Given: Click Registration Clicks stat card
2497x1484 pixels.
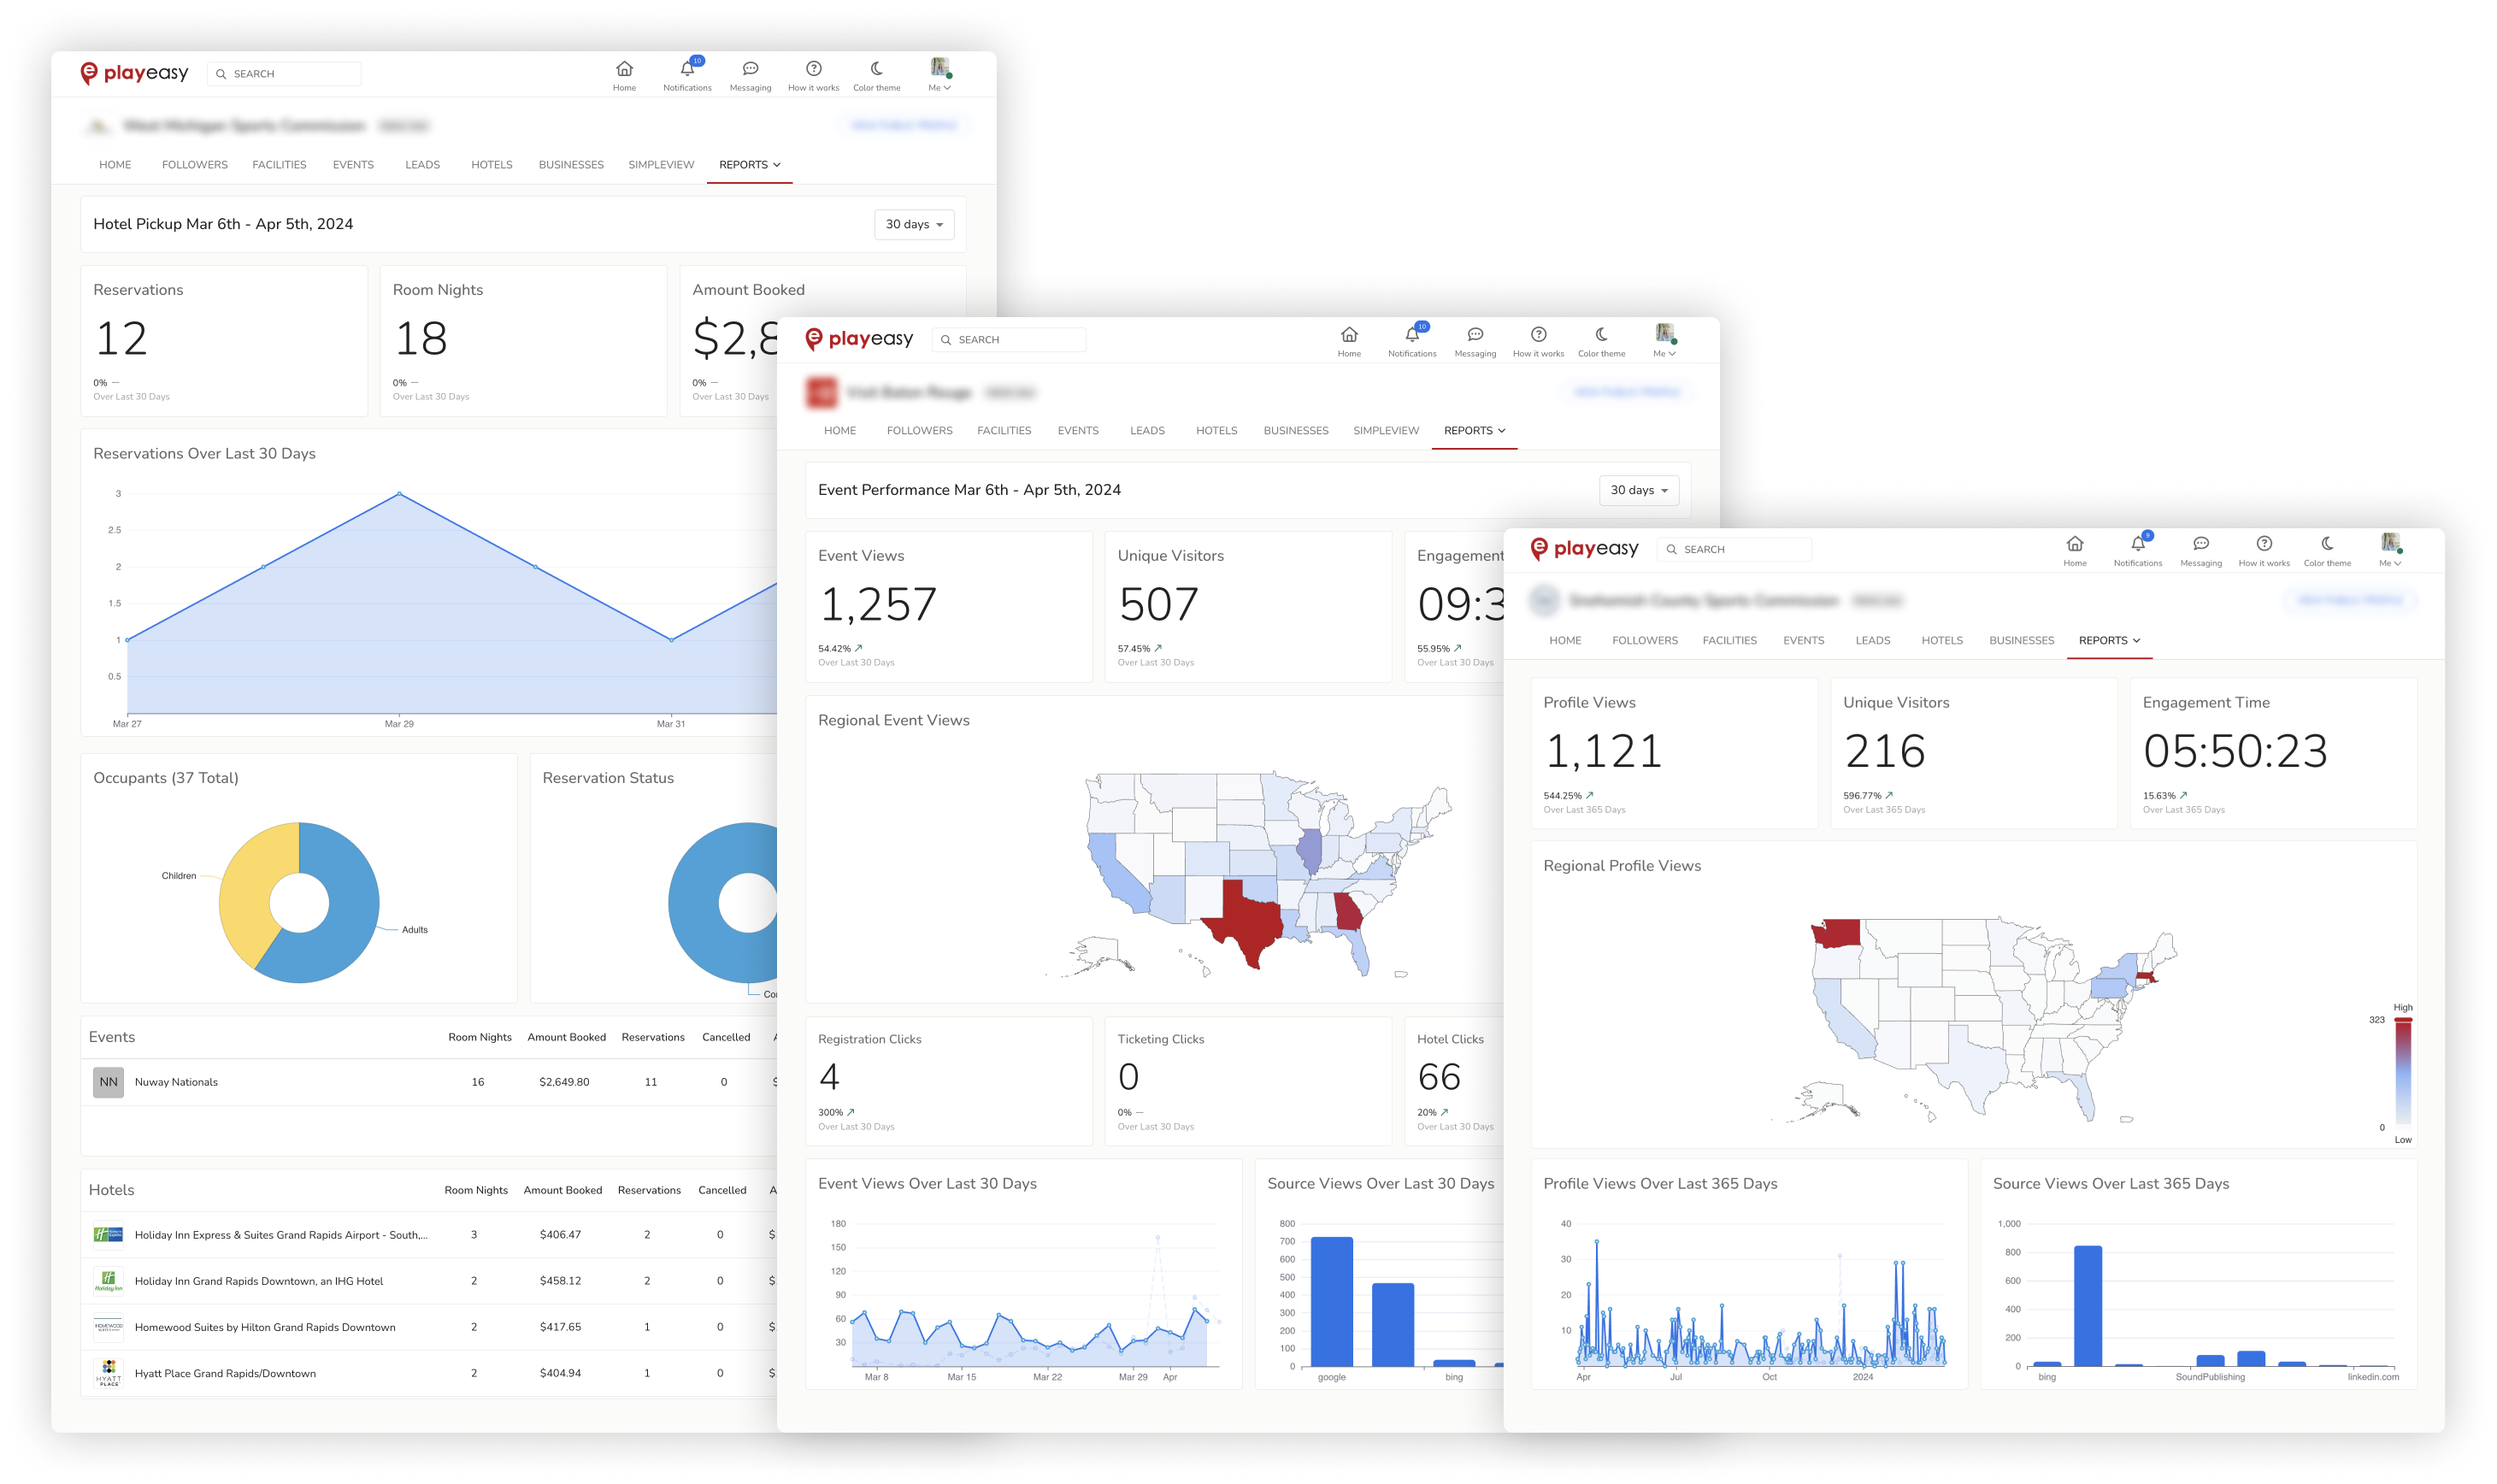Looking at the screenshot, I should (x=948, y=1082).
